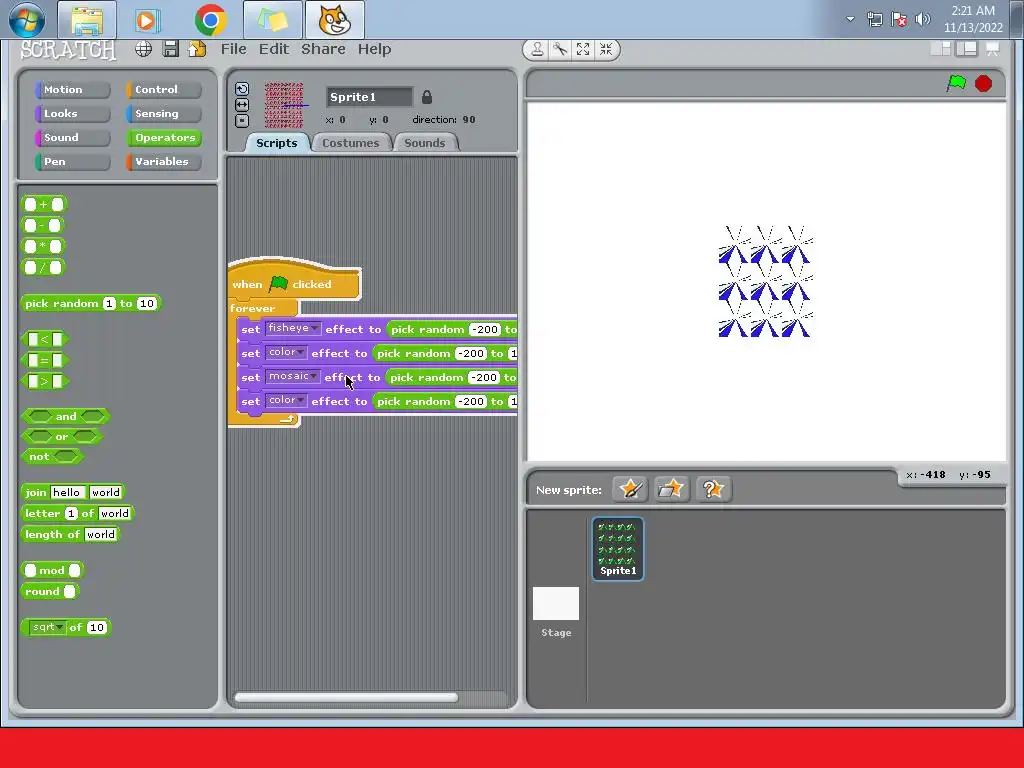
Task: Paint a new sprite
Action: (630, 489)
